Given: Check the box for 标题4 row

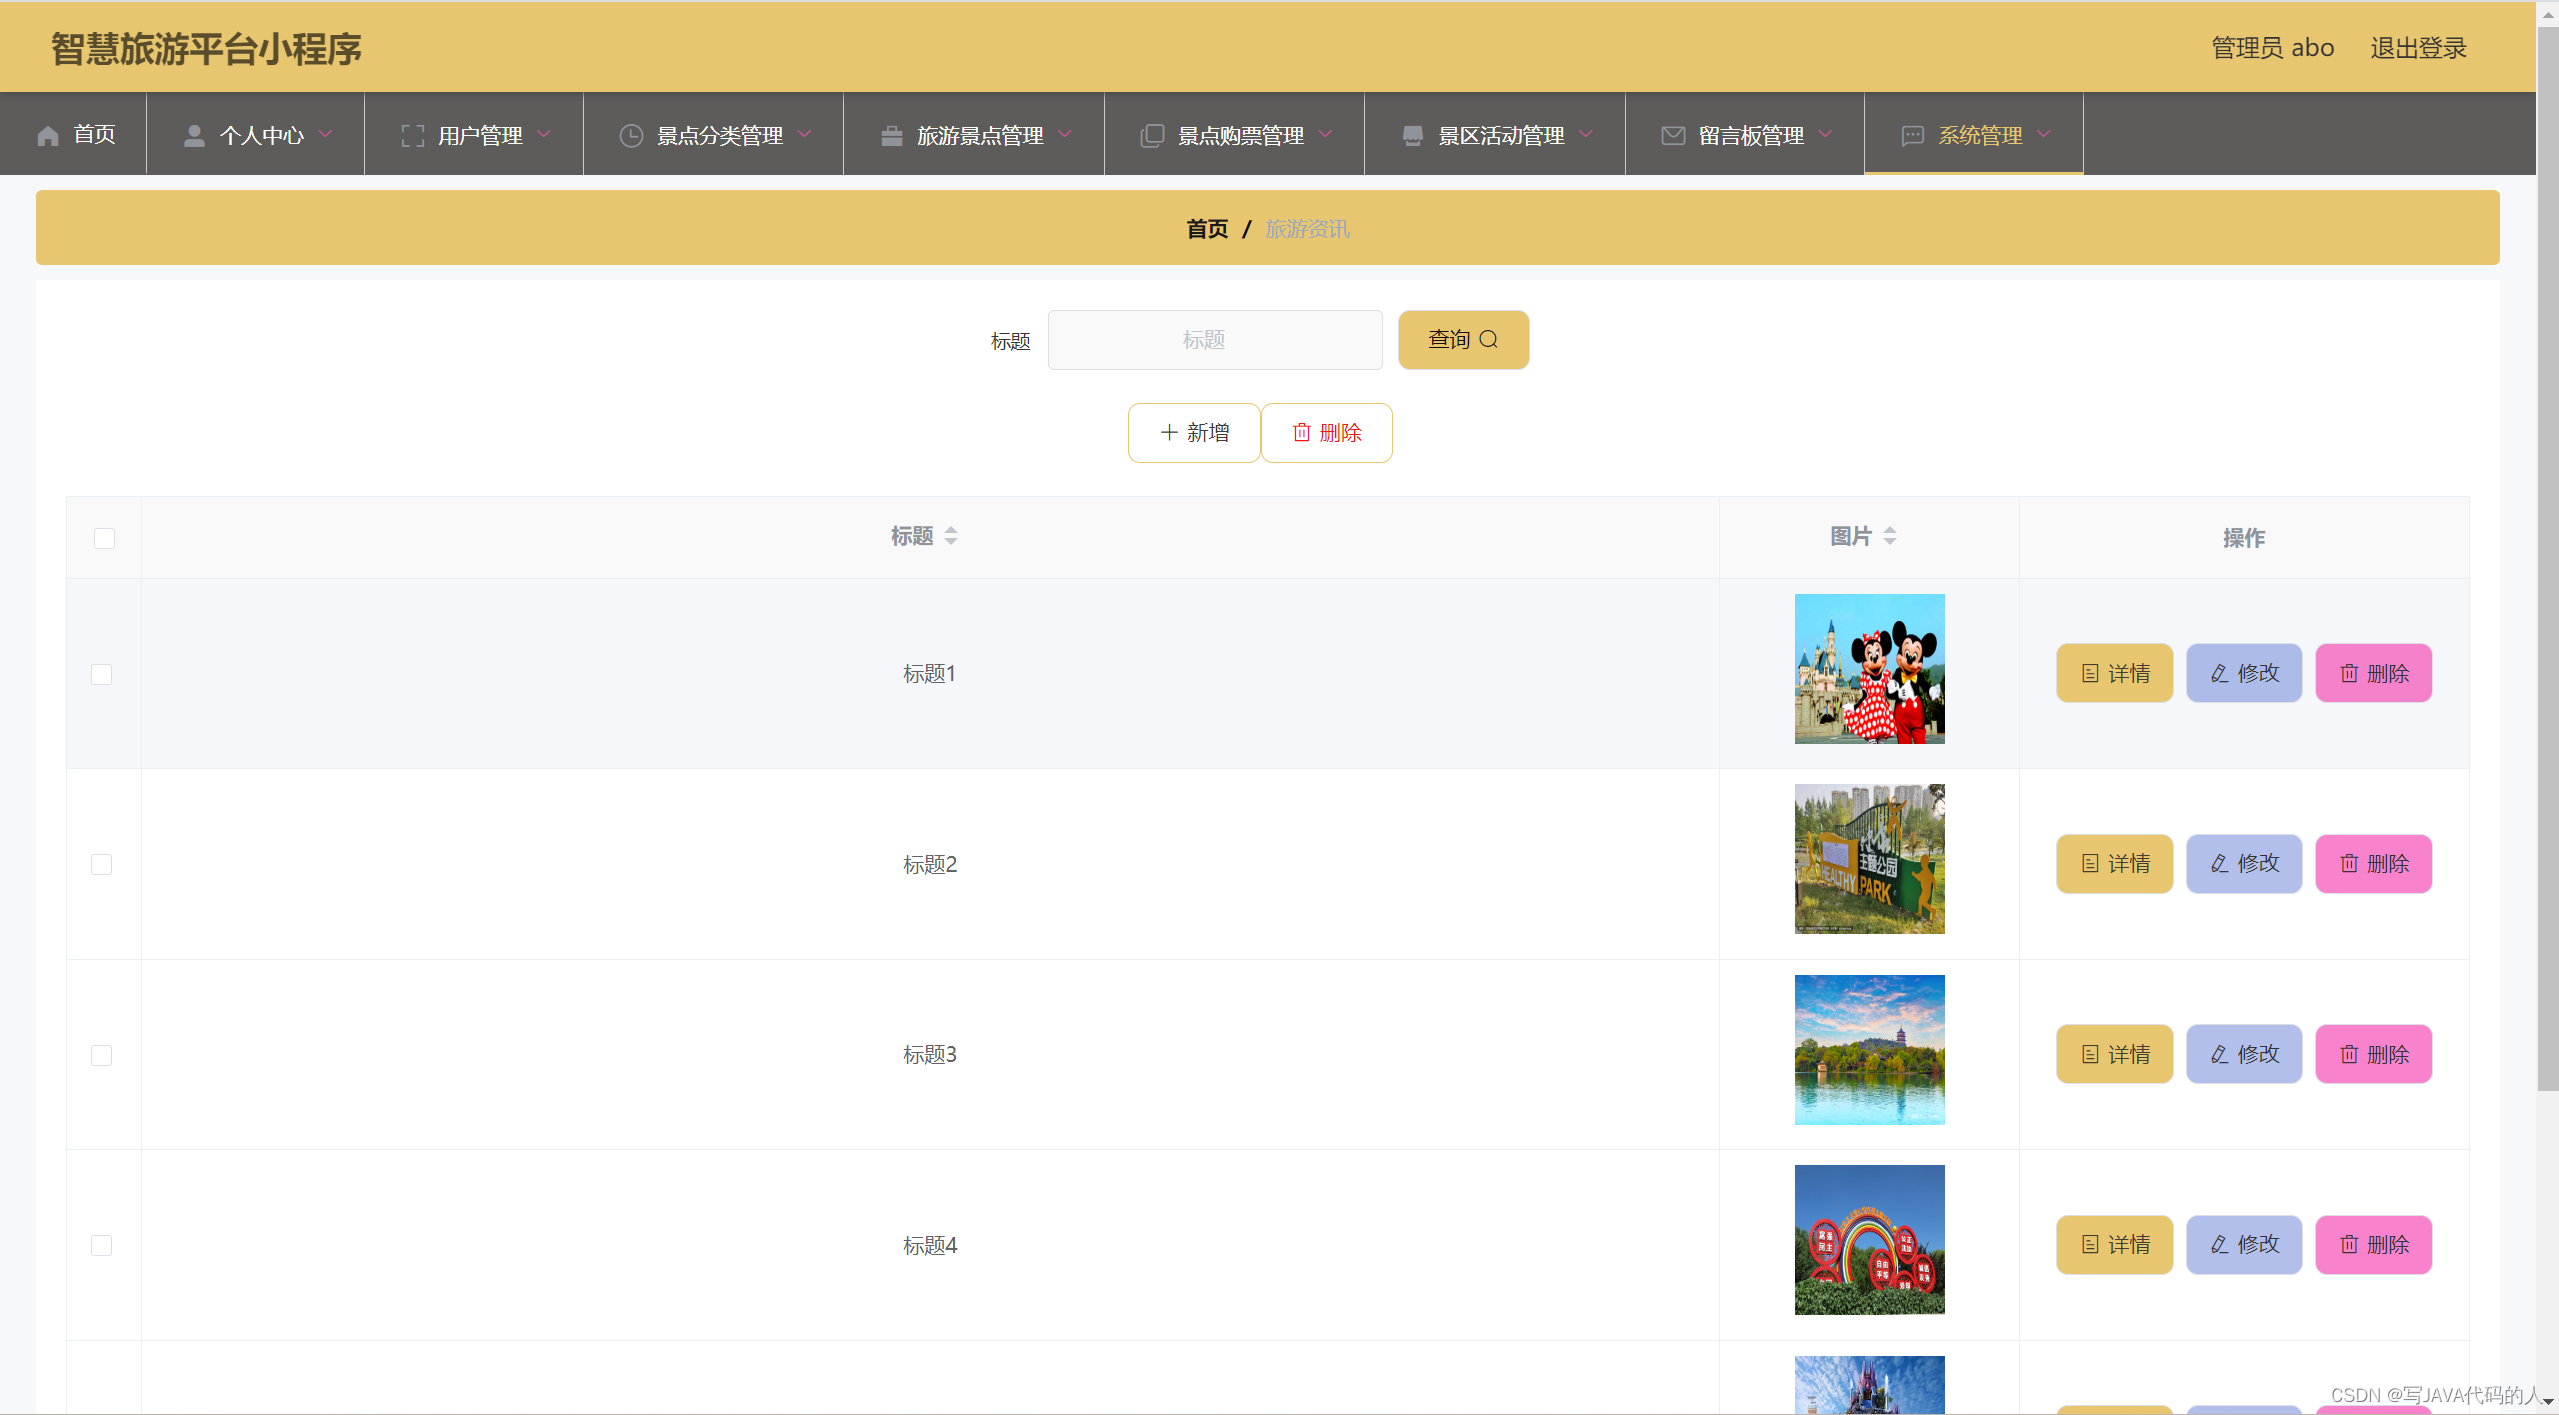Looking at the screenshot, I should pyautogui.click(x=101, y=1245).
